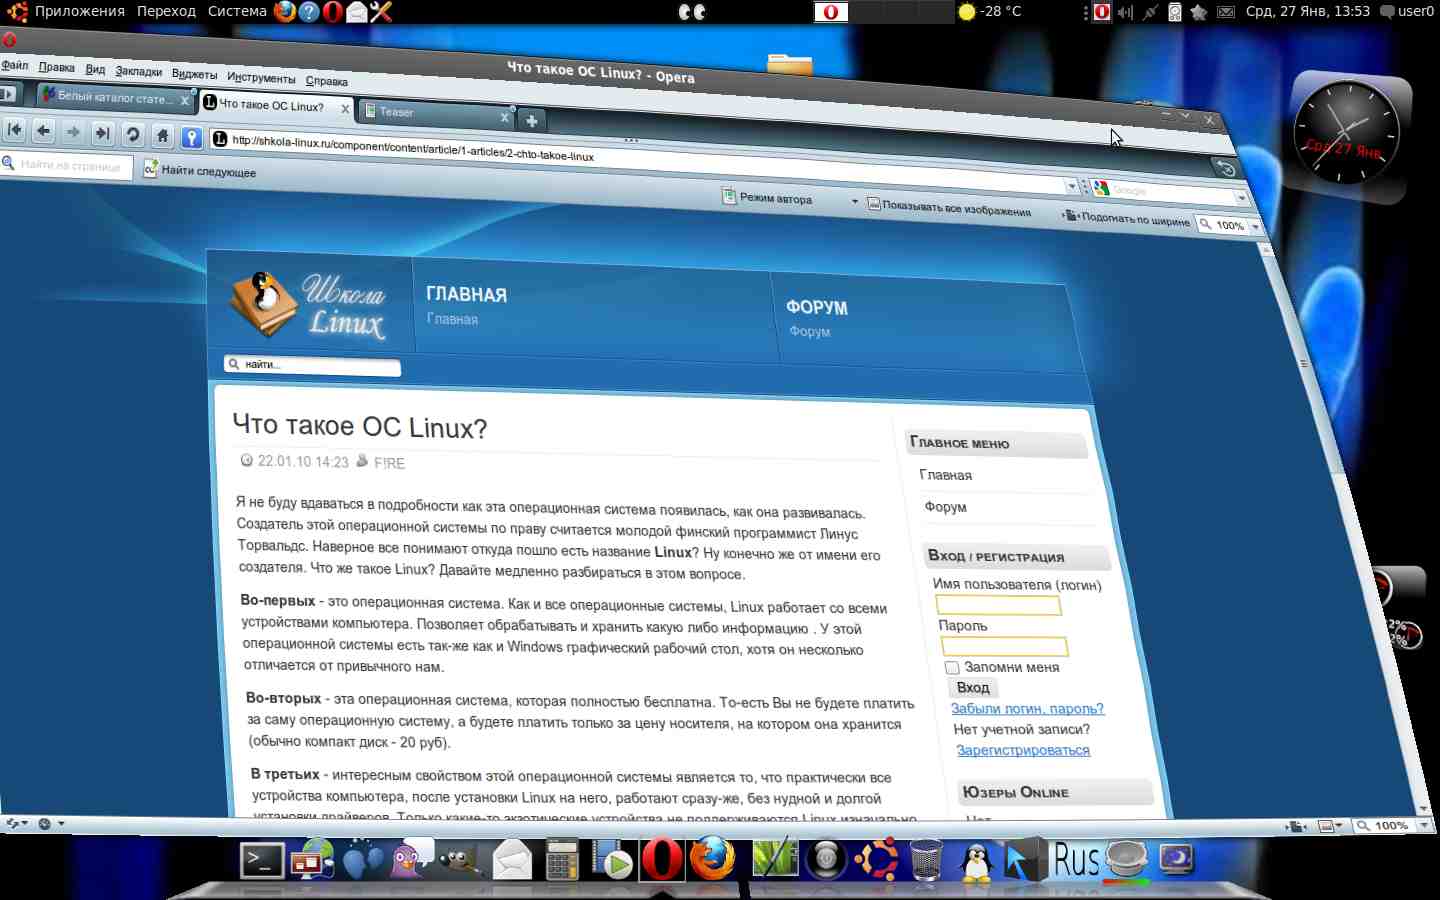Open the trash bin in the dock
This screenshot has width=1440, height=900.
pyautogui.click(x=927, y=860)
